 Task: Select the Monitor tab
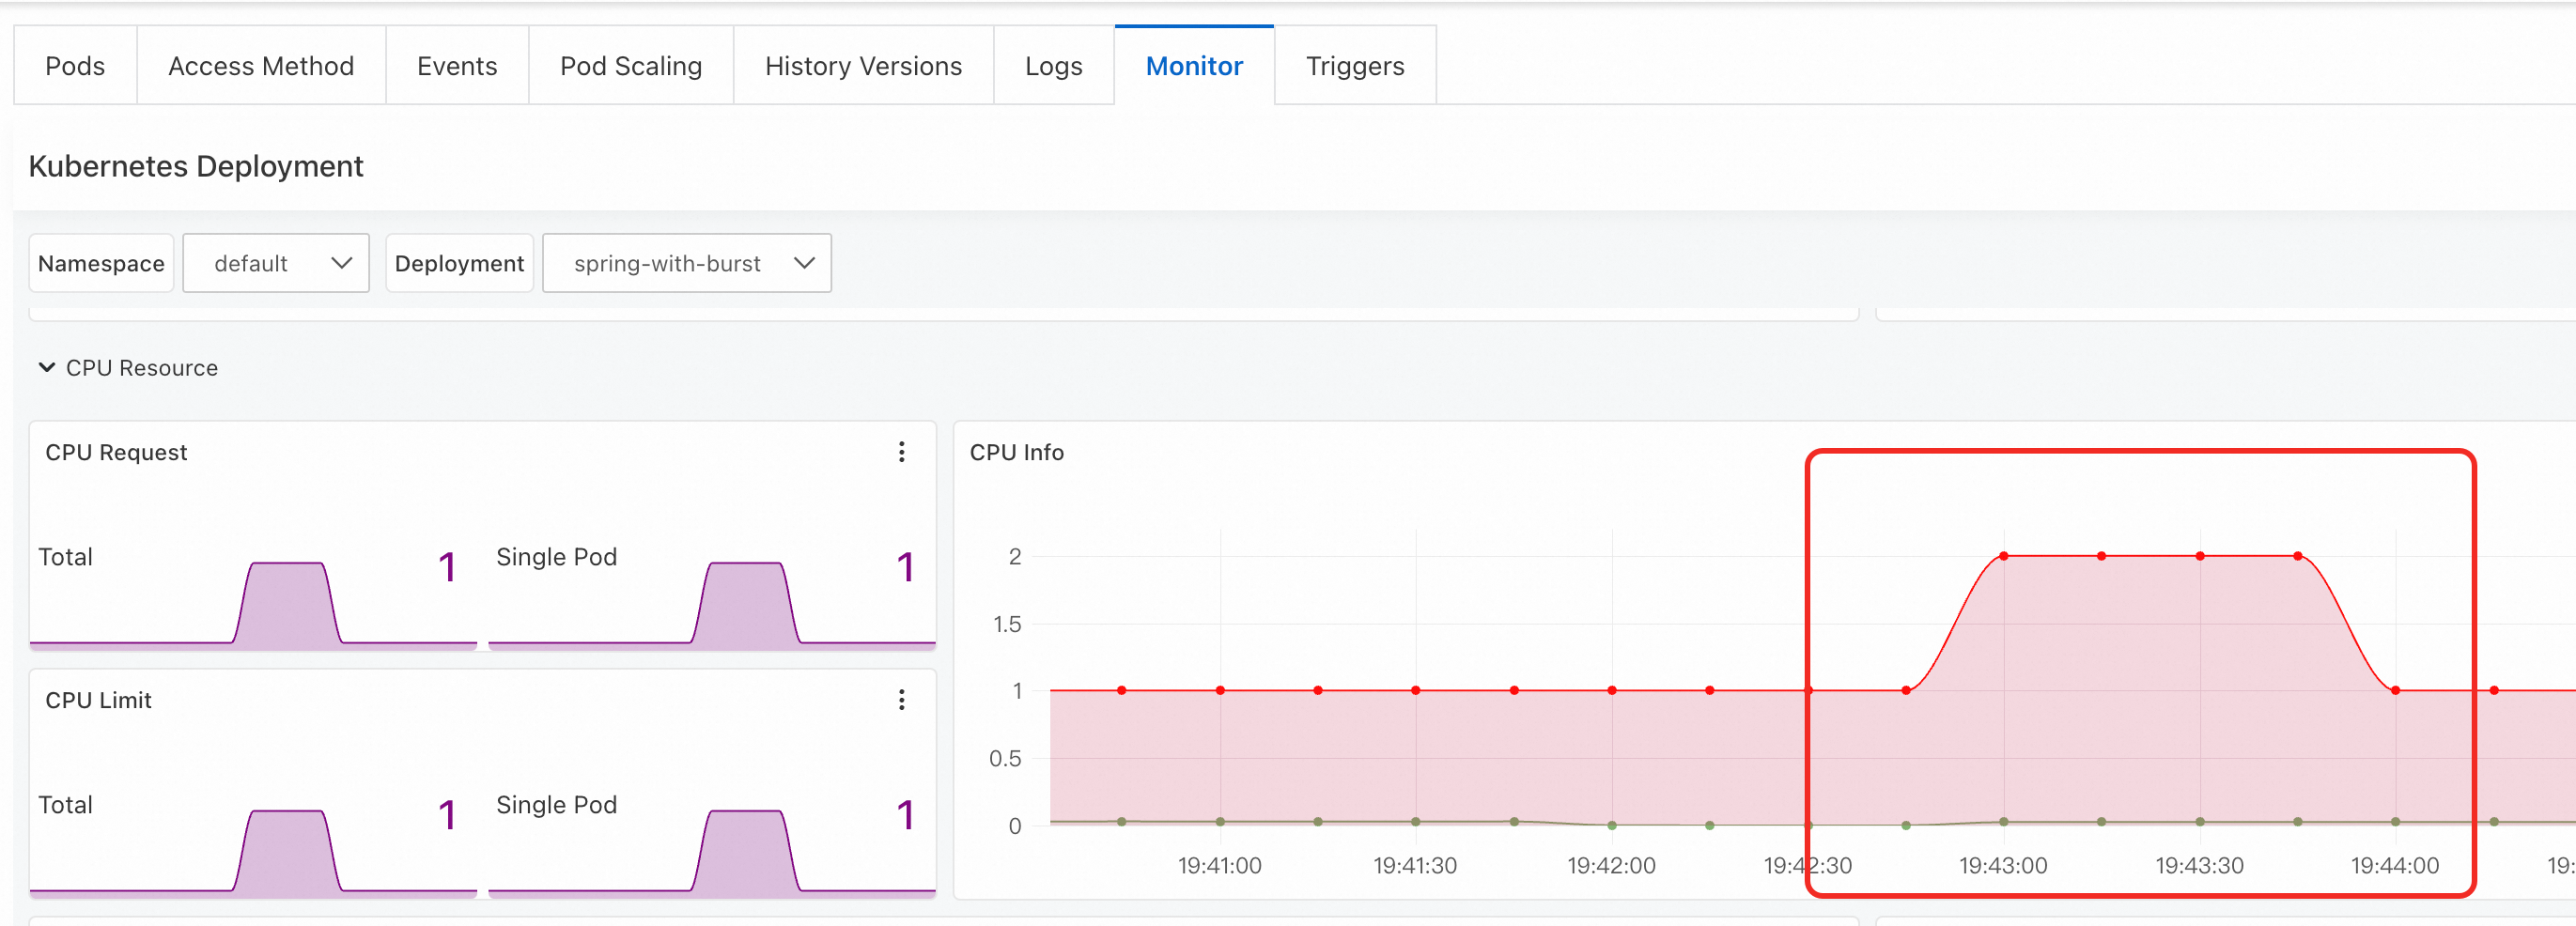1194,66
